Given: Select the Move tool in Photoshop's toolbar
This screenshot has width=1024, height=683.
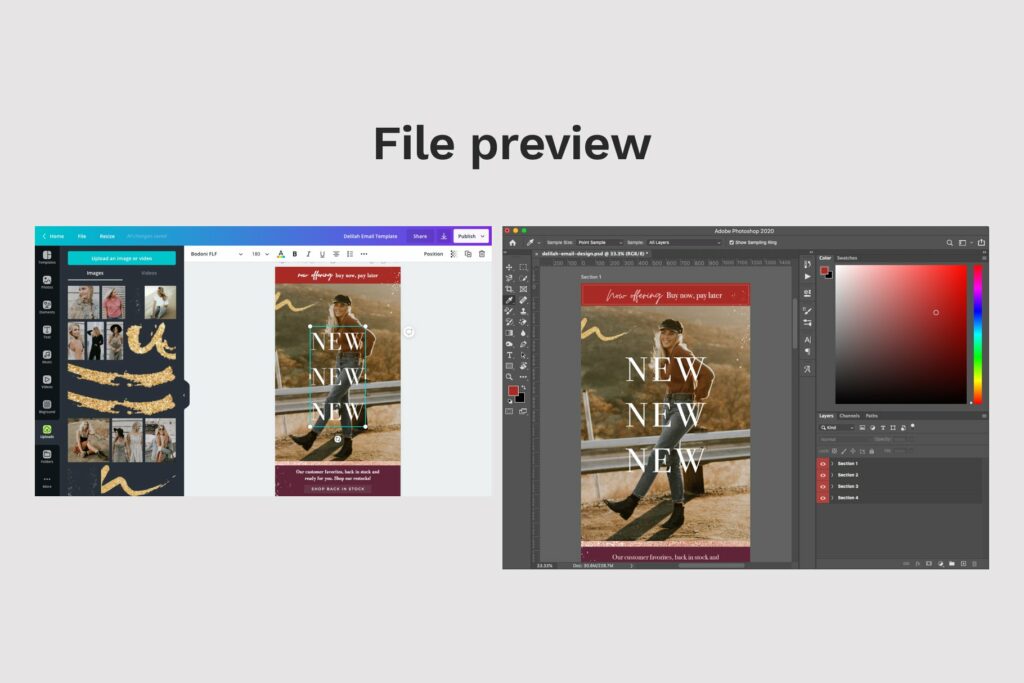Looking at the screenshot, I should (x=510, y=267).
